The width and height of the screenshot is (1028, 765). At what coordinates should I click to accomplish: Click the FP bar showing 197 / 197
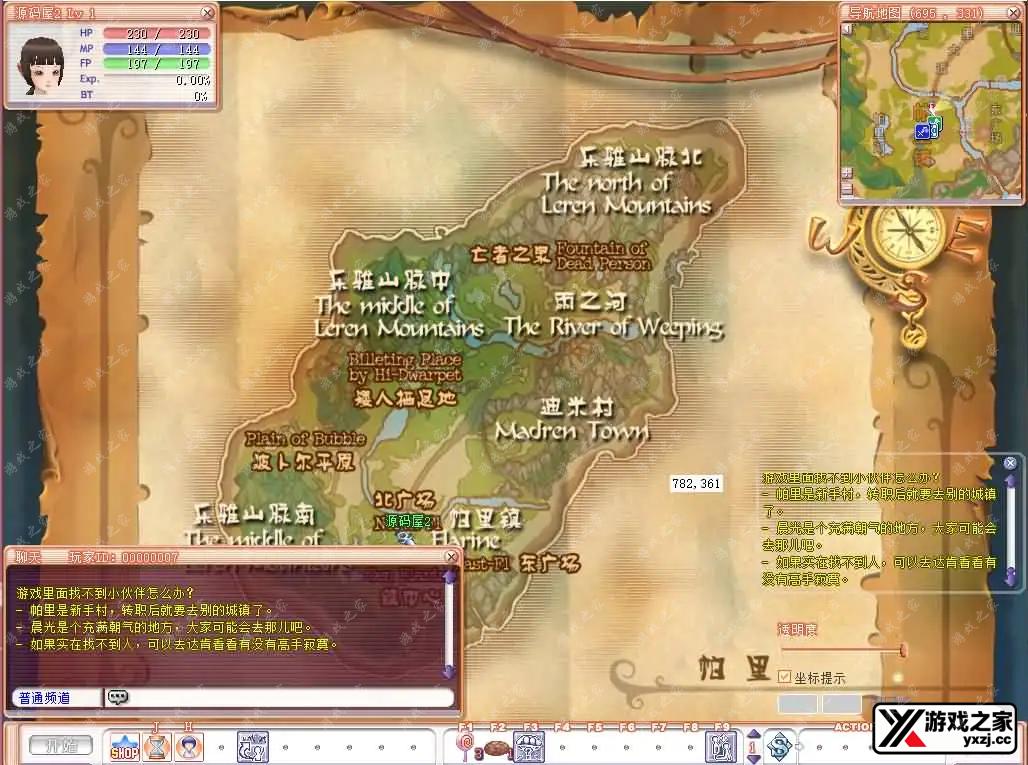click(x=157, y=64)
